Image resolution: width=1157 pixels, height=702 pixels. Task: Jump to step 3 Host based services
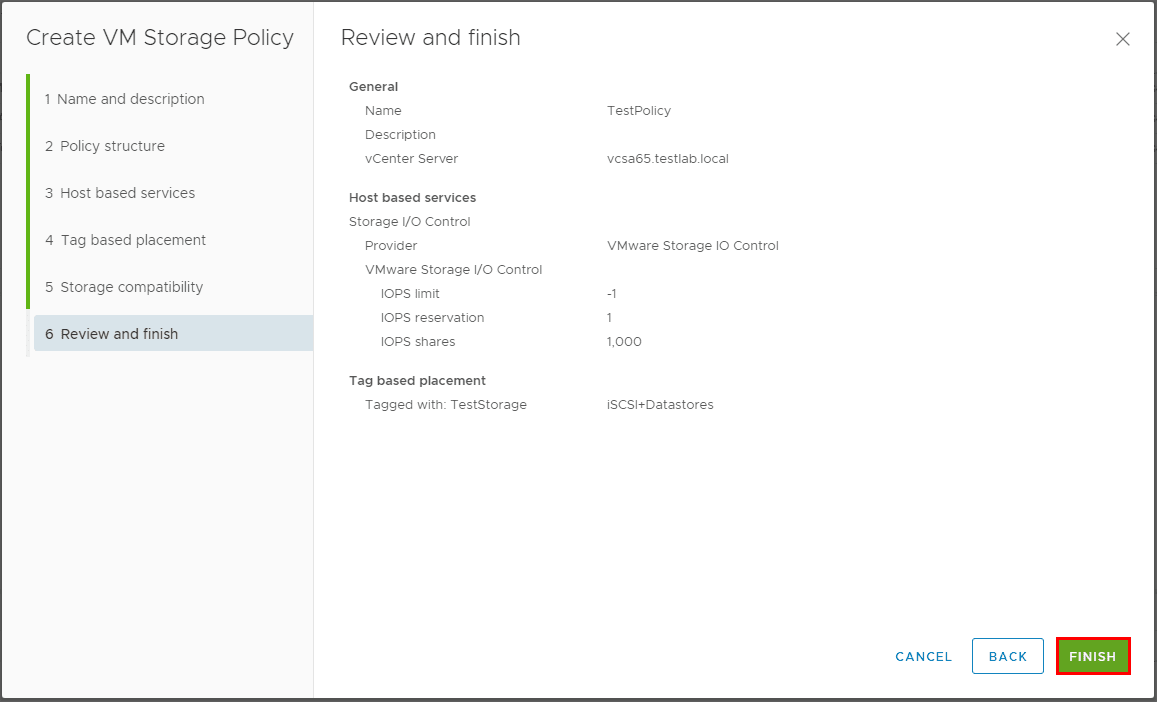click(119, 193)
